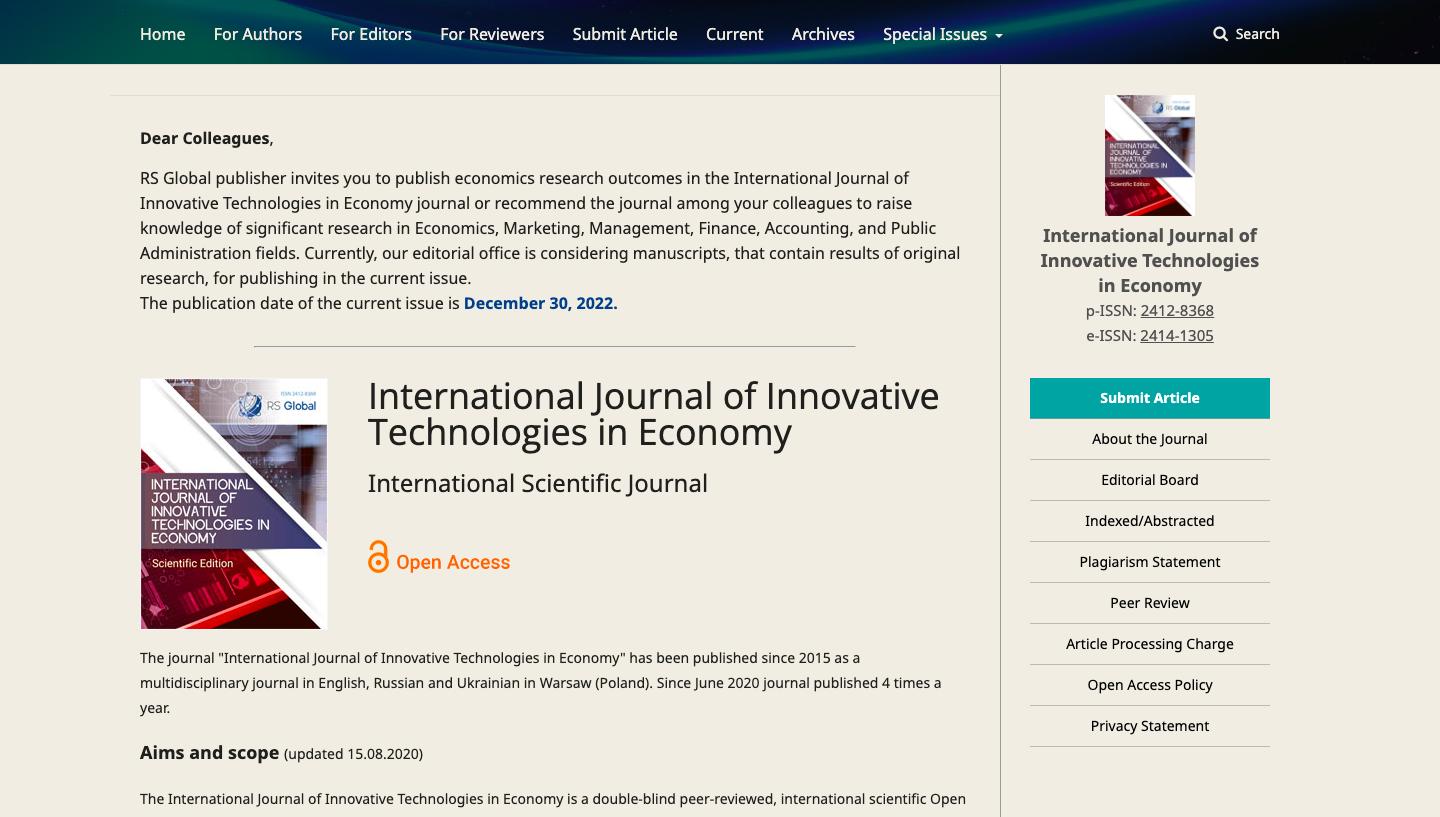Open the Peer Review sidebar link
The image size is (1440, 817).
pyautogui.click(x=1150, y=603)
